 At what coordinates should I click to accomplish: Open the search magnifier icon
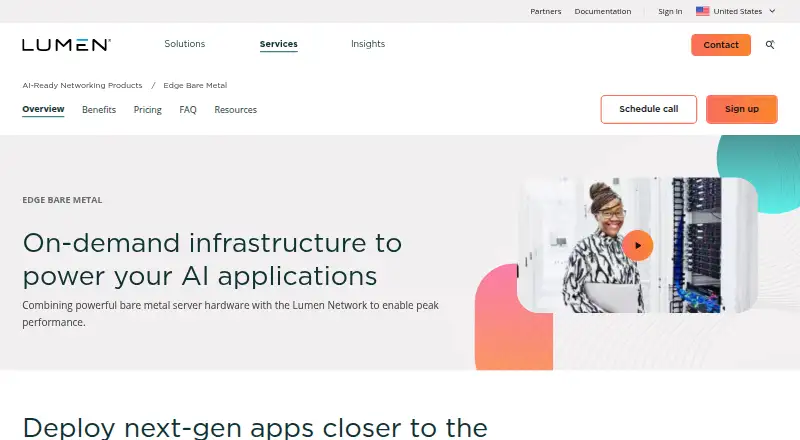click(770, 45)
